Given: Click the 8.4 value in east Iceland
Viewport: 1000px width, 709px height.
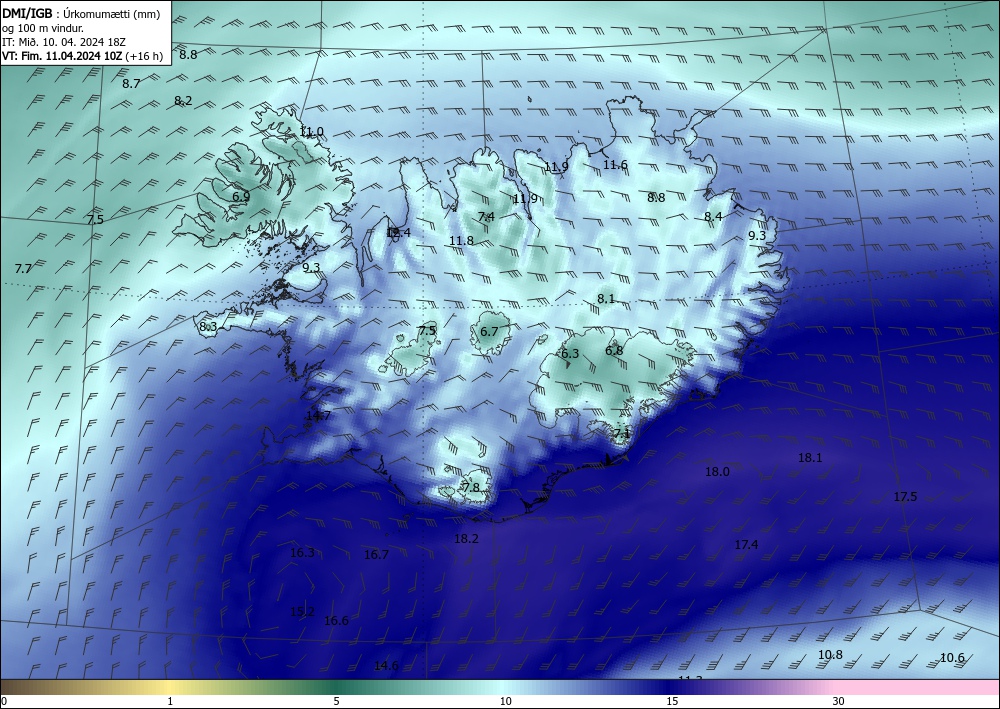Looking at the screenshot, I should click(713, 217).
